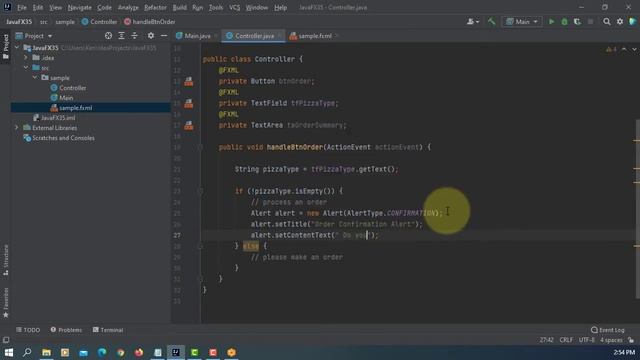640x360 pixels.
Task: Toggle read-only lock icon in status bar
Action: tap(631, 340)
